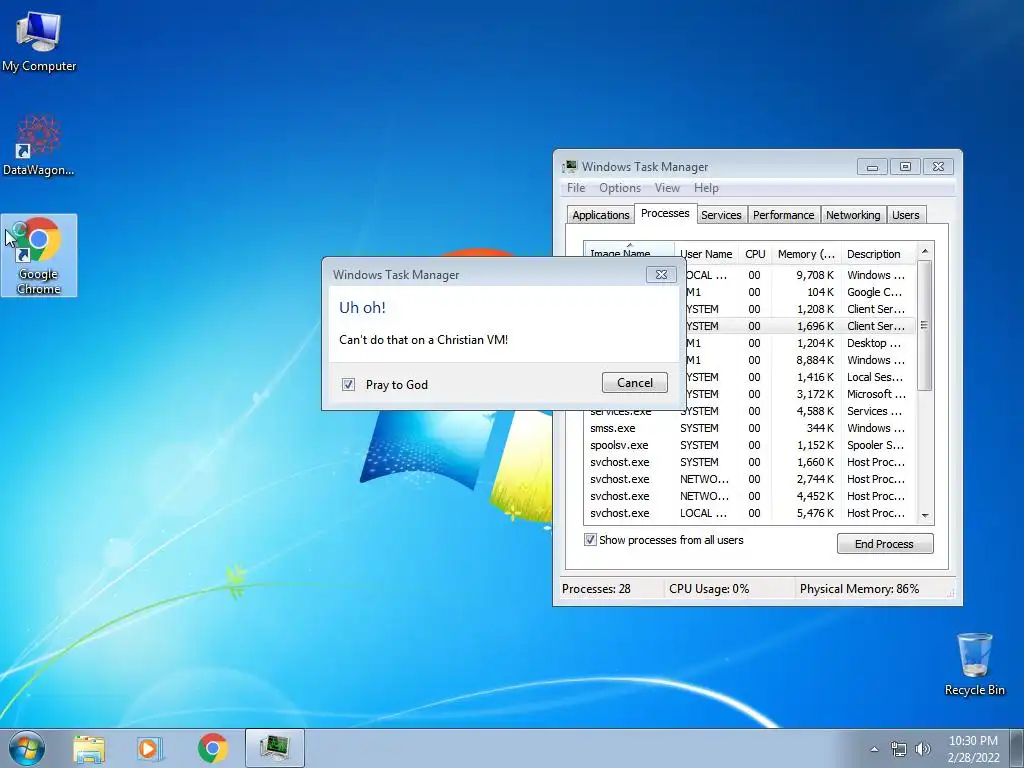The height and width of the screenshot is (768, 1024).
Task: Sort by Description column header
Action: tap(878, 254)
